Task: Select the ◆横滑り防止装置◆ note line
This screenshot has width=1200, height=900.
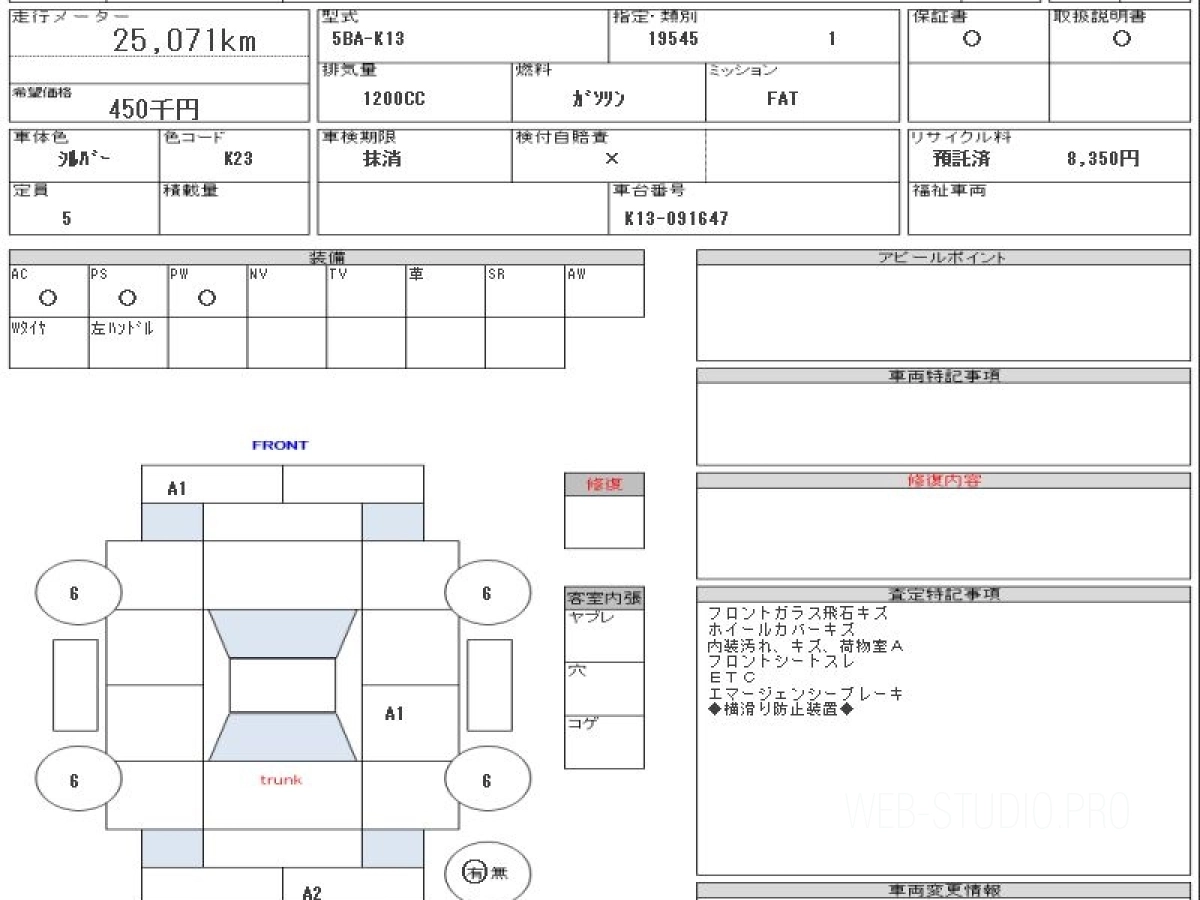Action: tap(781, 709)
